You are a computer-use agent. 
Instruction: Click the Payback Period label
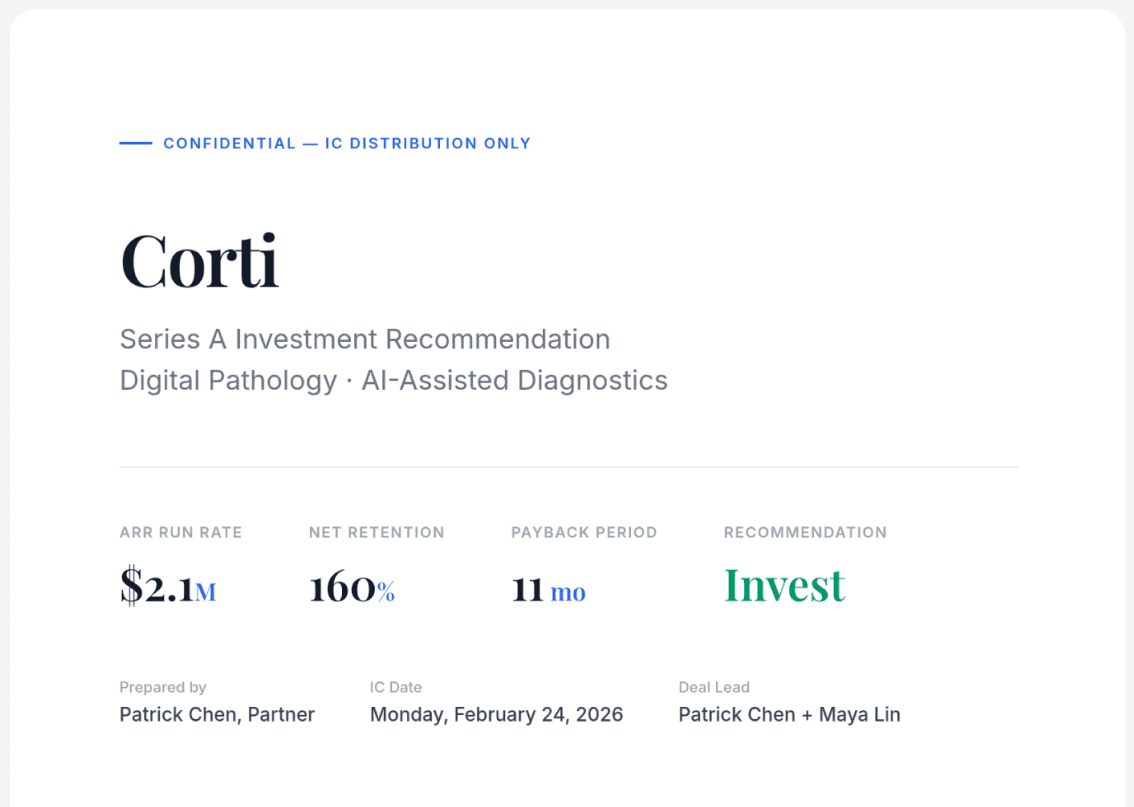click(x=584, y=532)
